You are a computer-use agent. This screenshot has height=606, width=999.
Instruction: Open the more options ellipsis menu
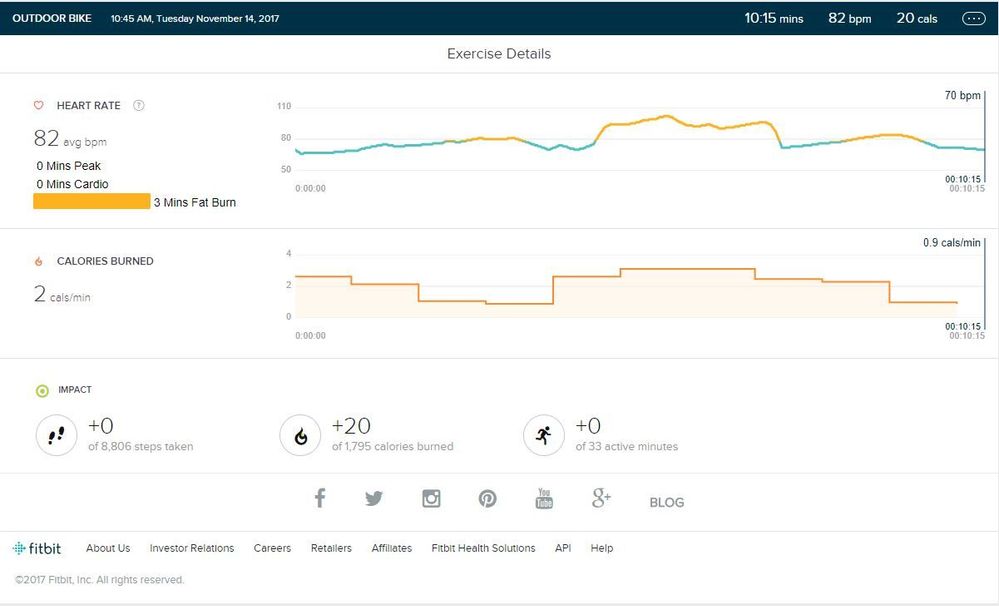pyautogui.click(x=973, y=18)
